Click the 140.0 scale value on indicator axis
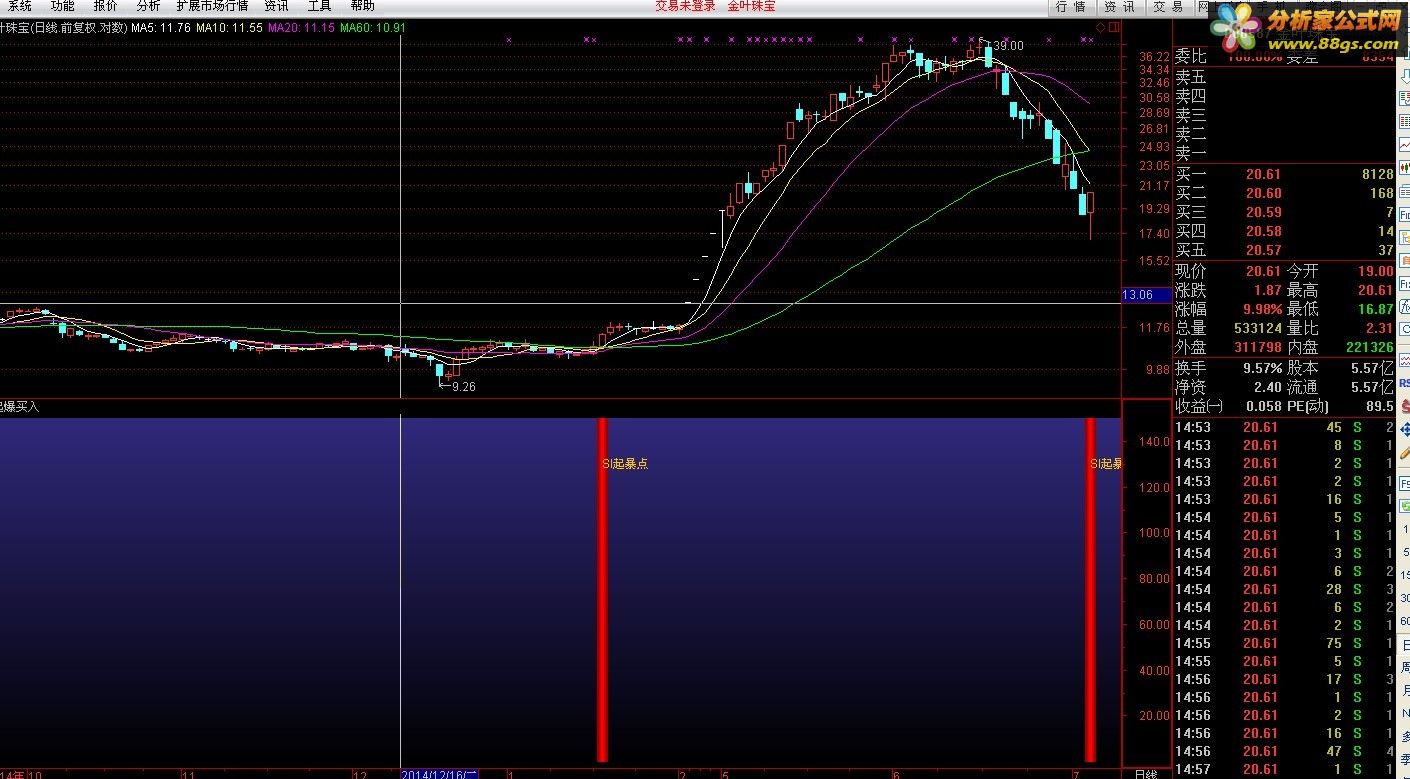The image size is (1410, 779). (1154, 441)
